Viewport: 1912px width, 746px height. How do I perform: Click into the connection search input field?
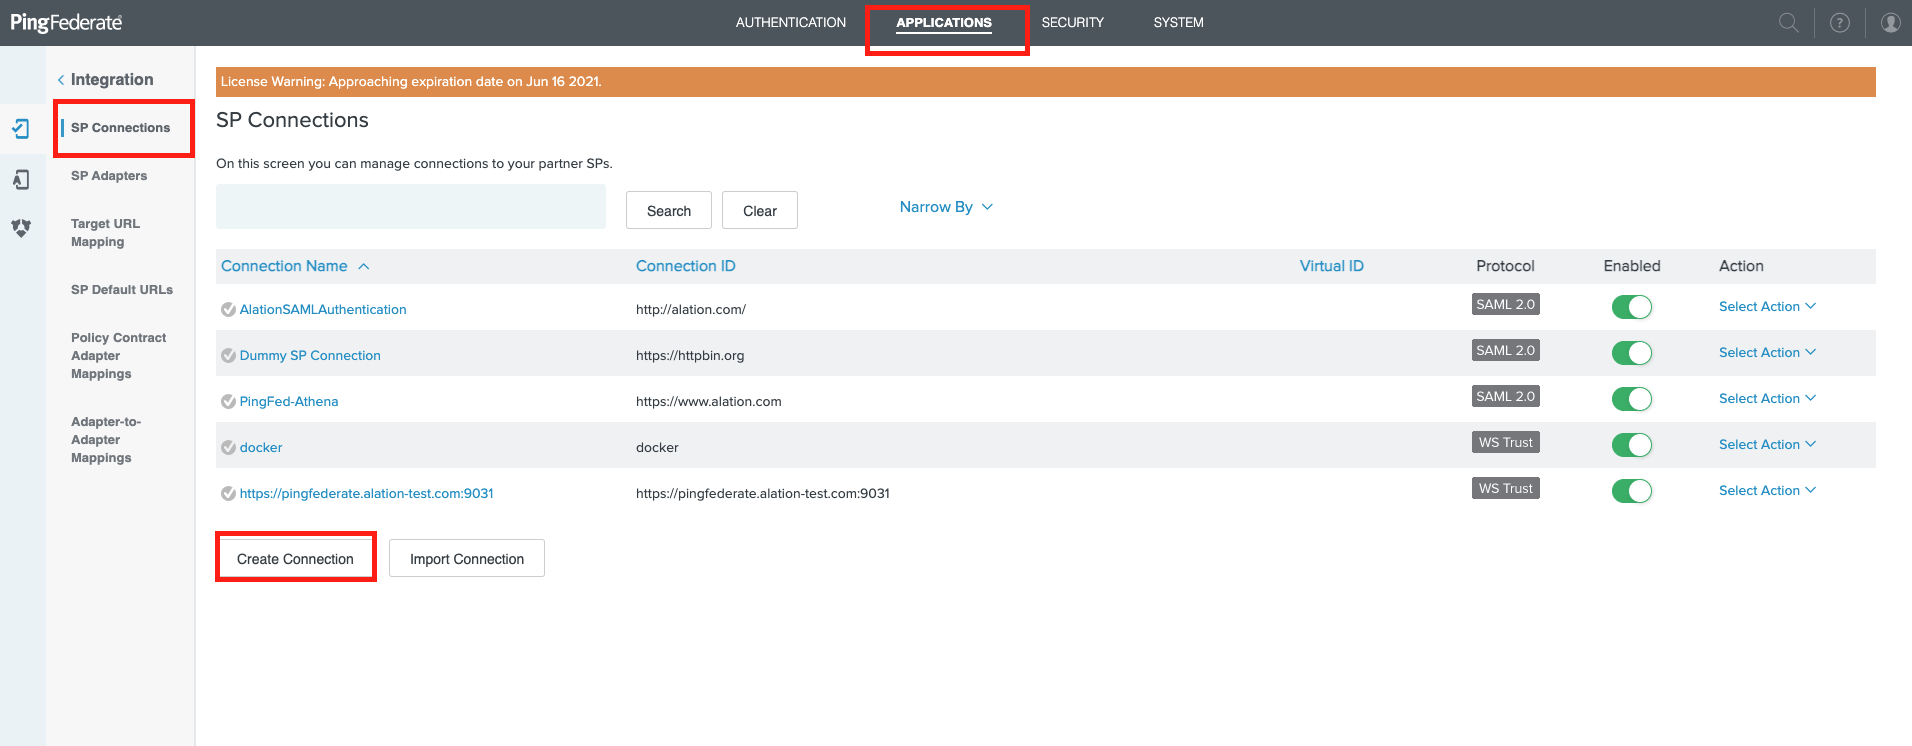[411, 206]
